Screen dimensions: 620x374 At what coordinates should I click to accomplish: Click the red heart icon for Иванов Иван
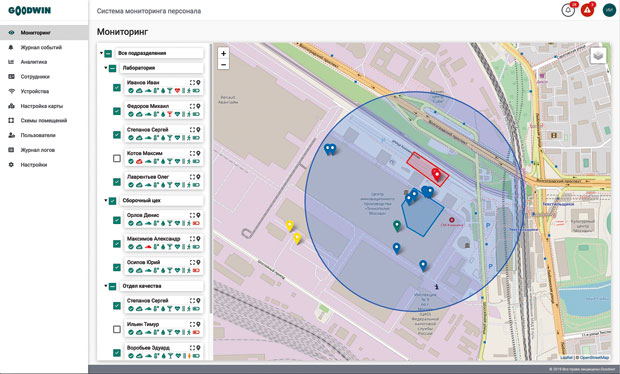pyautogui.click(x=178, y=91)
